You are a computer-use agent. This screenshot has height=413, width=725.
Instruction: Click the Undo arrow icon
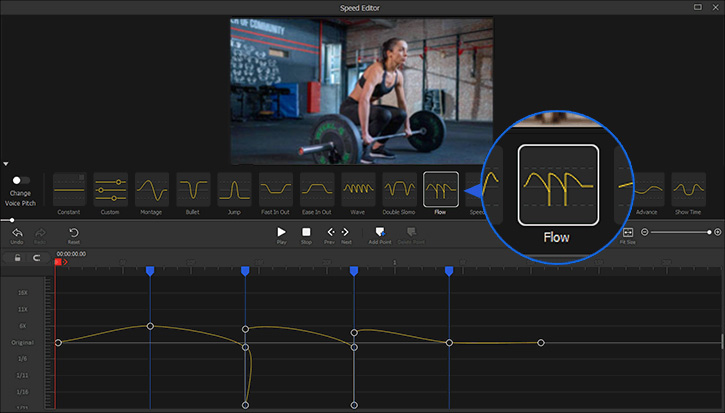click(17, 232)
